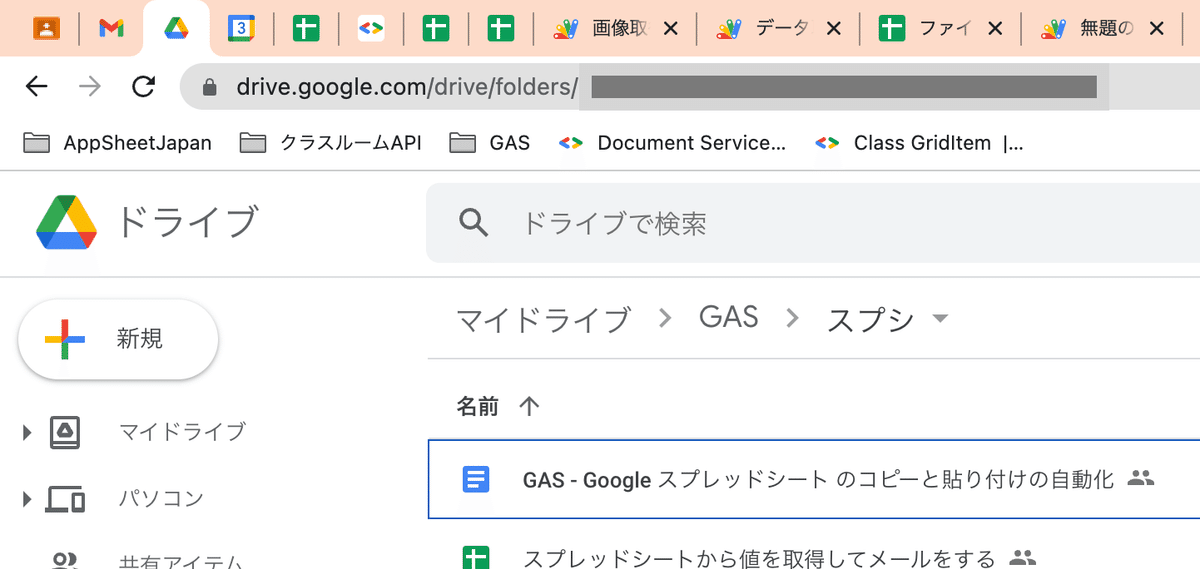The width and height of the screenshot is (1200, 569).
Task: Open the Gmail pinned tab
Action: point(111,29)
